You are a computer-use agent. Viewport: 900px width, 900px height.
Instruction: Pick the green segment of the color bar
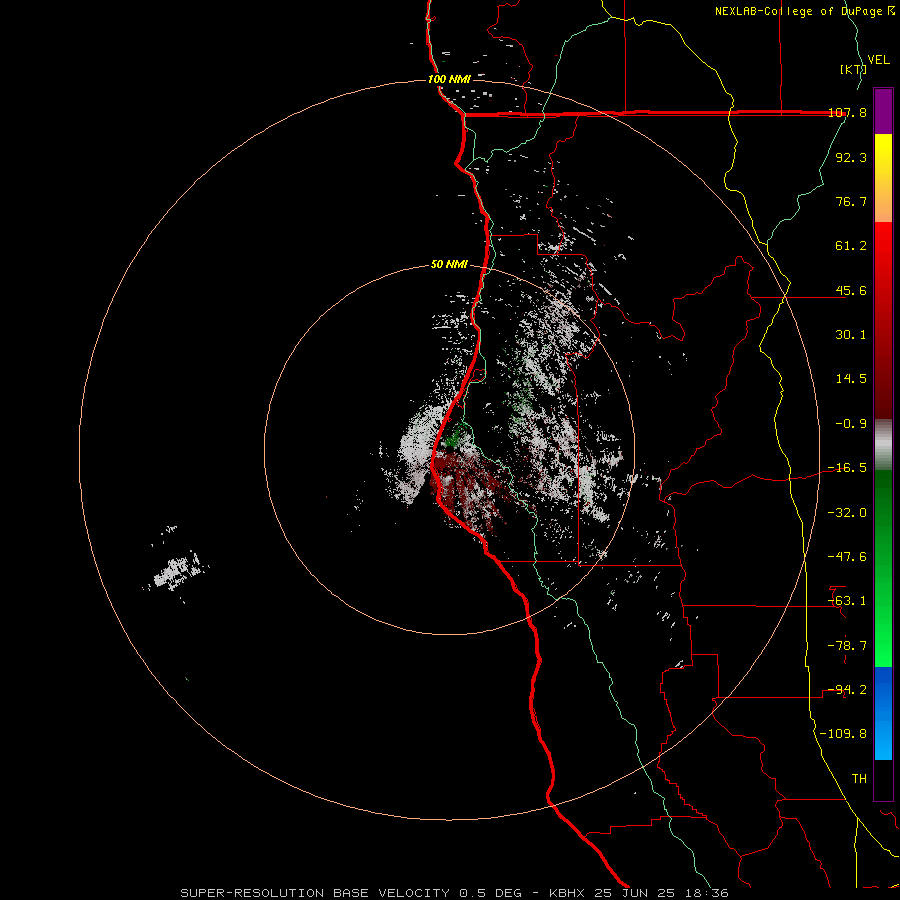[x=883, y=568]
